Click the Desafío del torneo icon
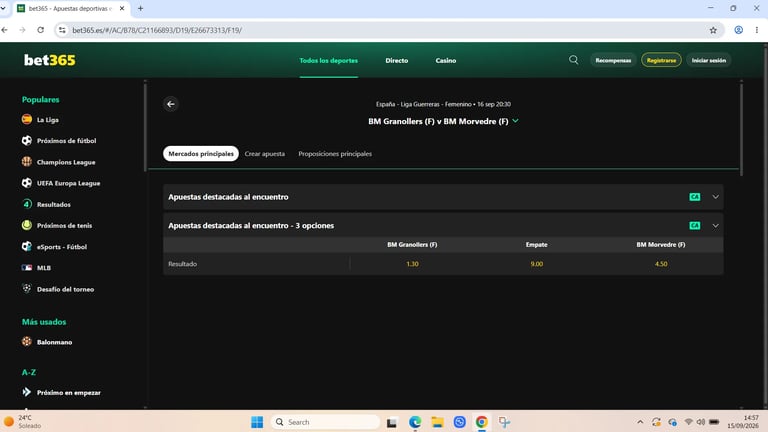 [x=27, y=288]
